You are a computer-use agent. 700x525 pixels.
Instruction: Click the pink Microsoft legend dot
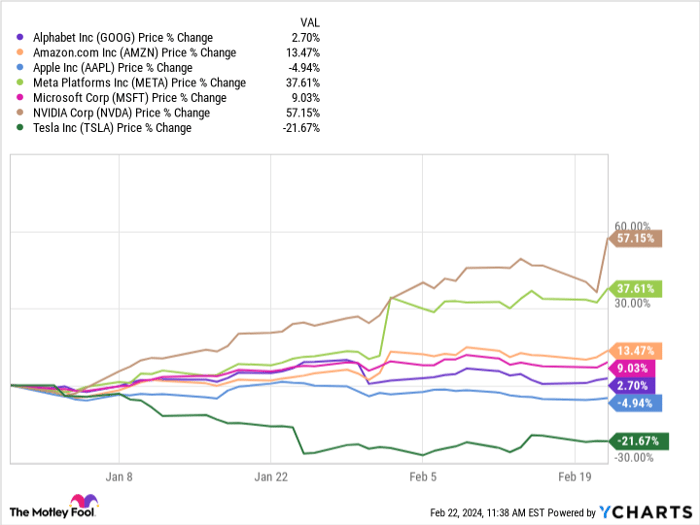(x=20, y=98)
